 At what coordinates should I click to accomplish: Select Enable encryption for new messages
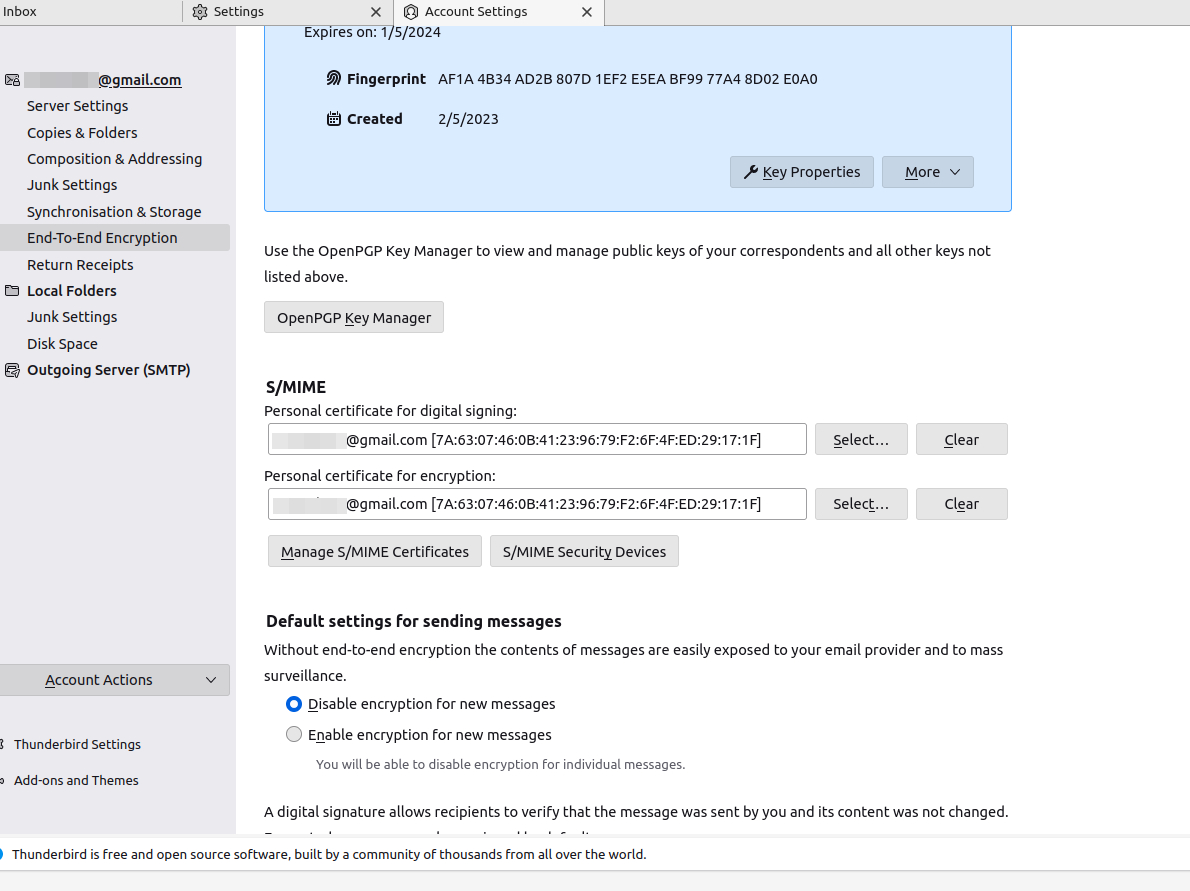[x=294, y=735]
